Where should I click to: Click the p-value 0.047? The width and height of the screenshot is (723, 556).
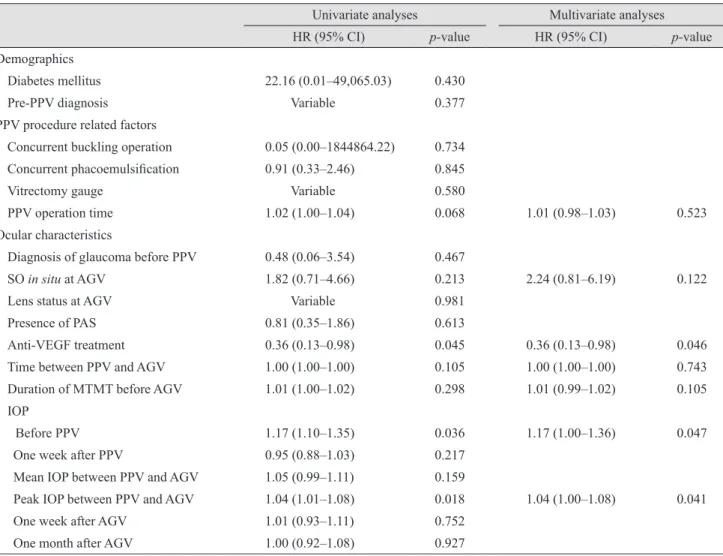point(692,433)
